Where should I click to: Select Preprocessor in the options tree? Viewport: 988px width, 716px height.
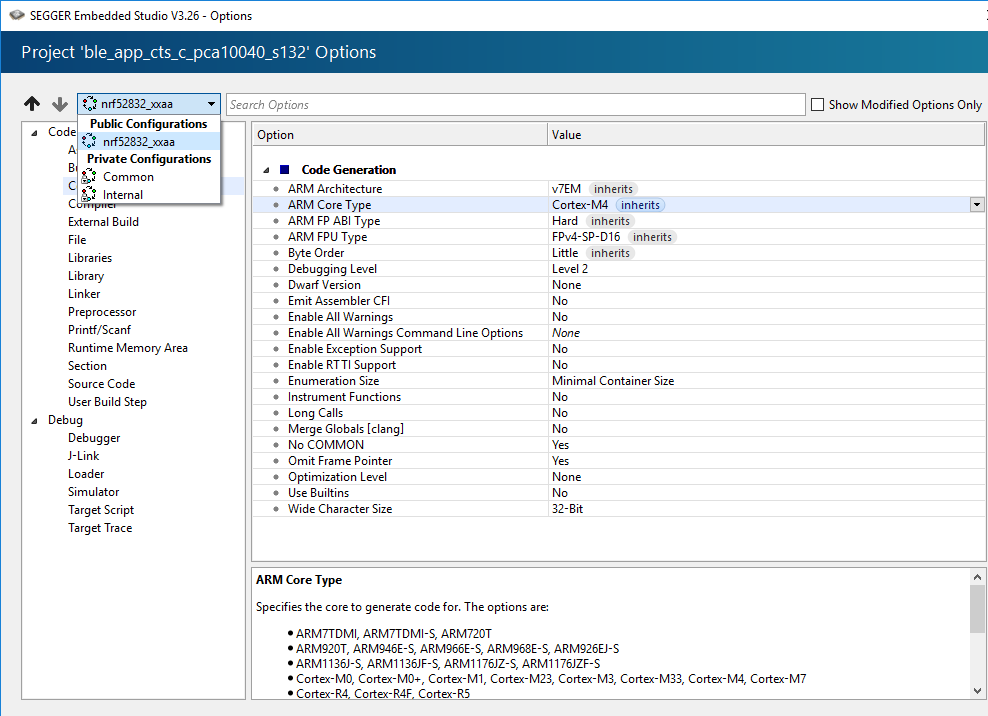coord(102,312)
